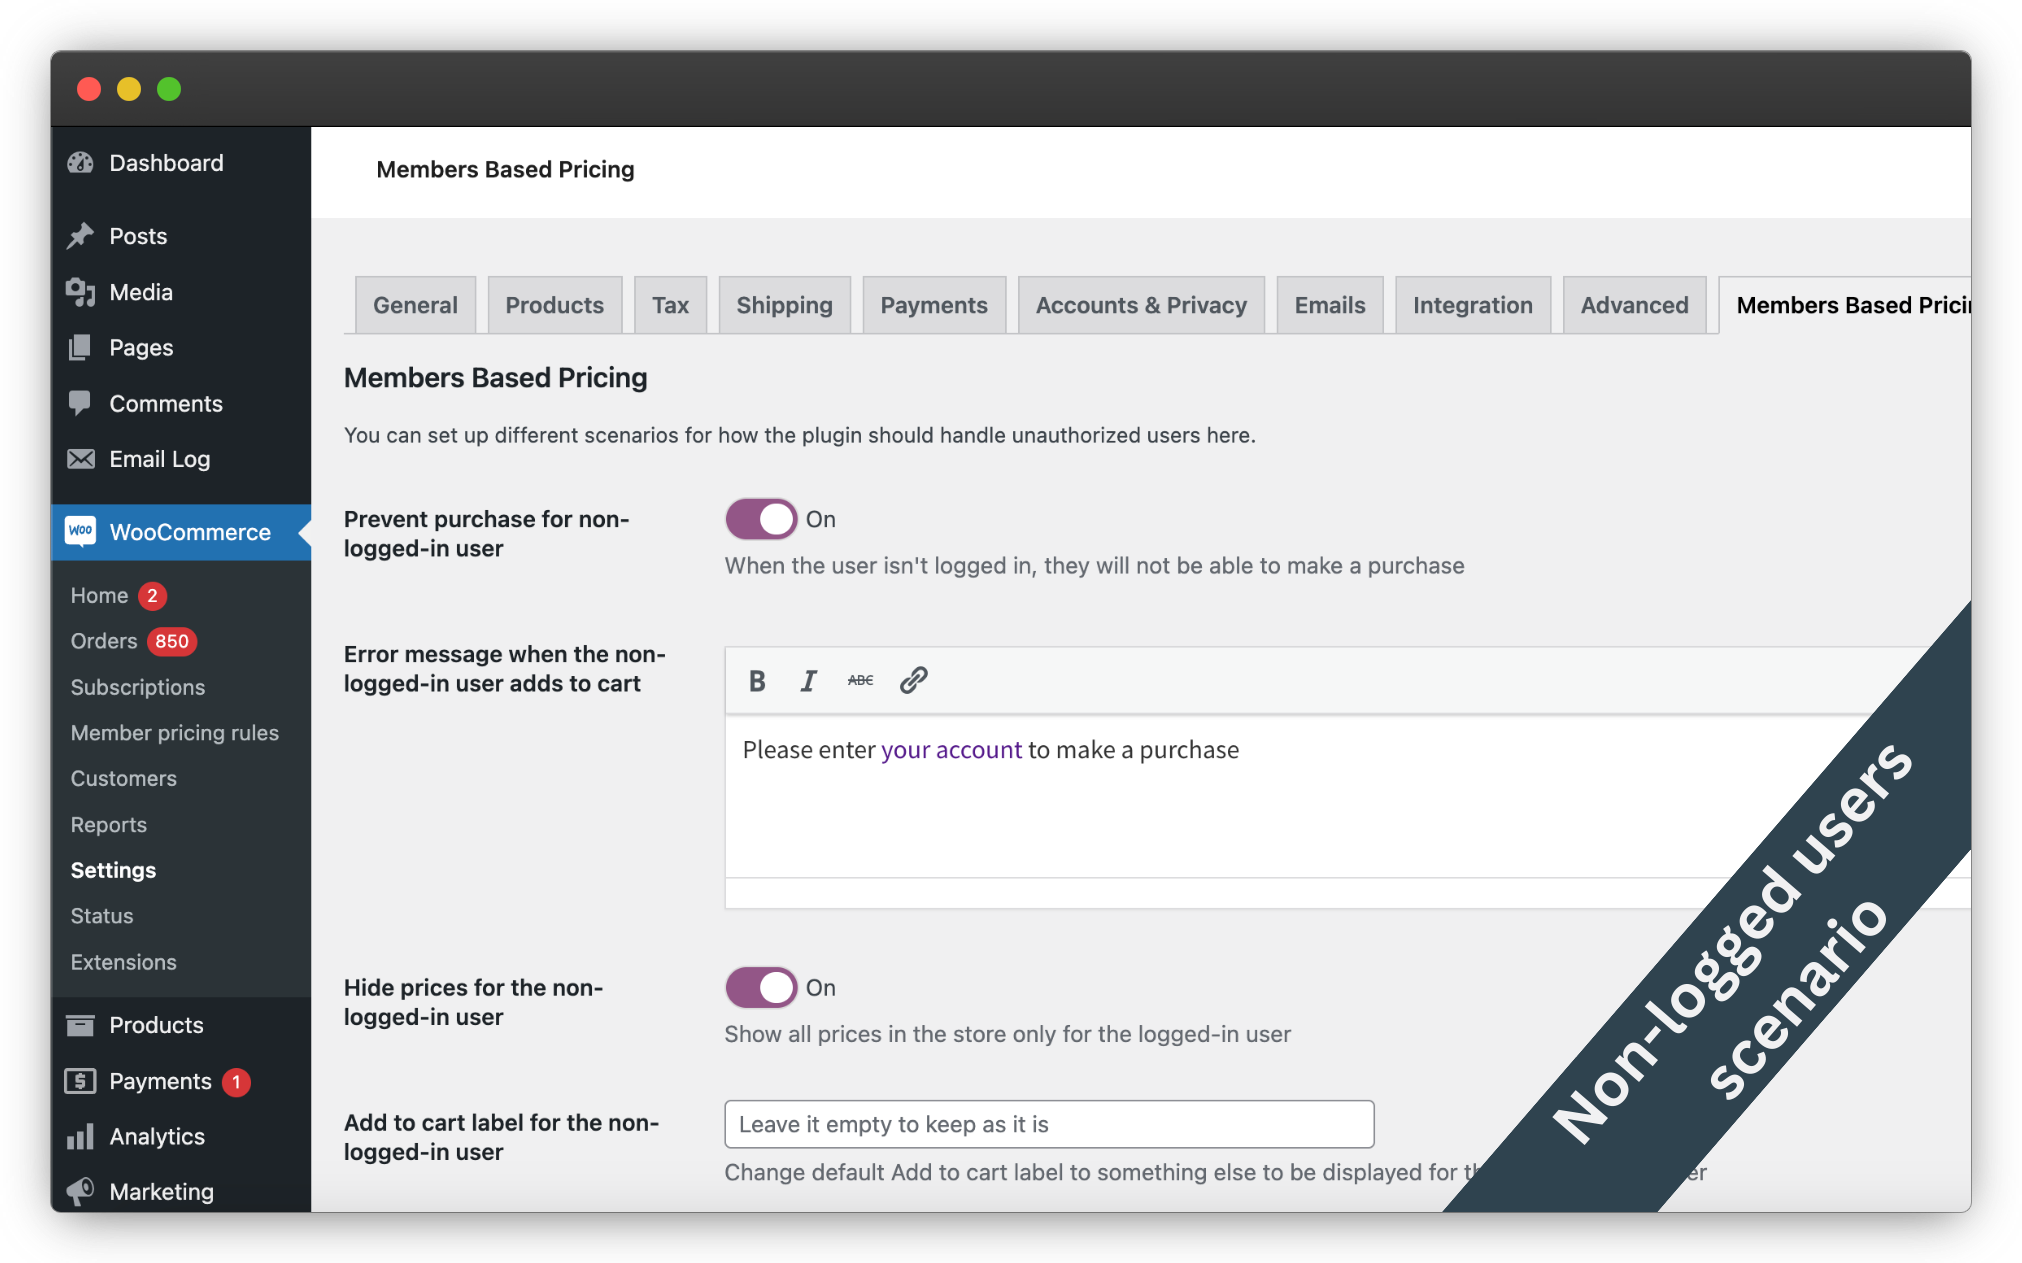Open the Marketing sidebar menu
The image size is (2022, 1263).
click(x=161, y=1192)
